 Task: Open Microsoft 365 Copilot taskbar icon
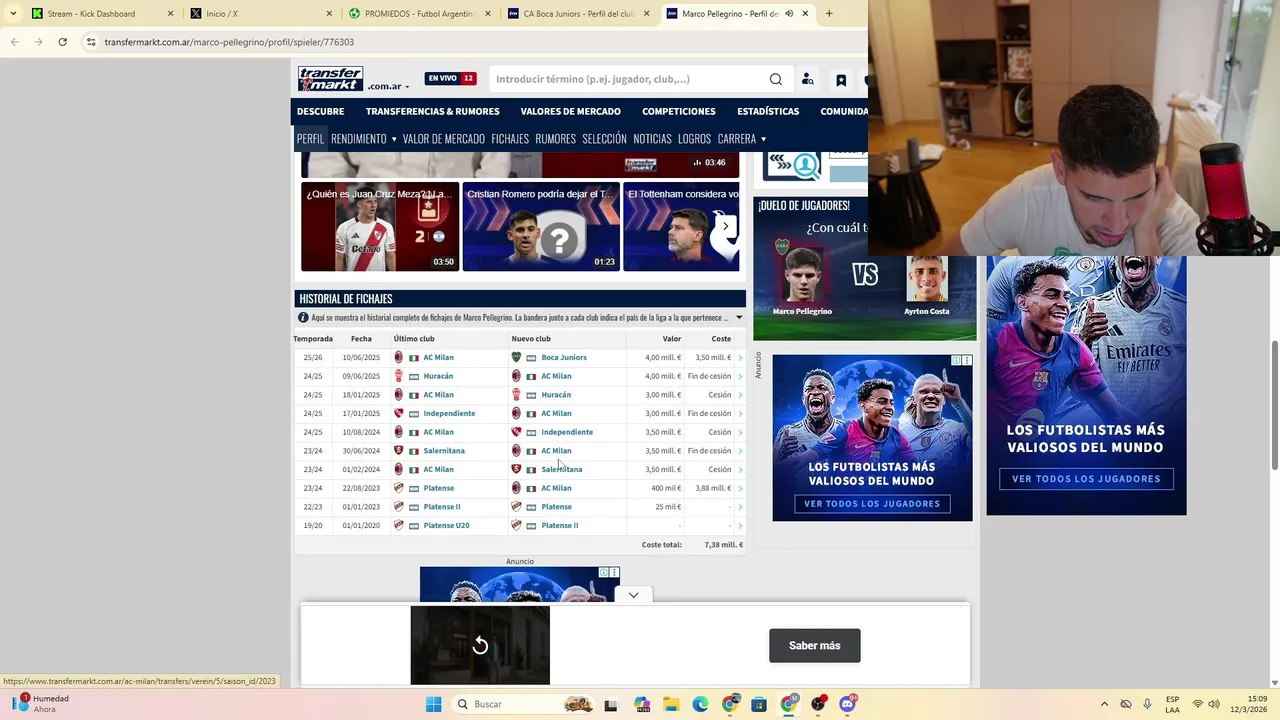pos(642,704)
